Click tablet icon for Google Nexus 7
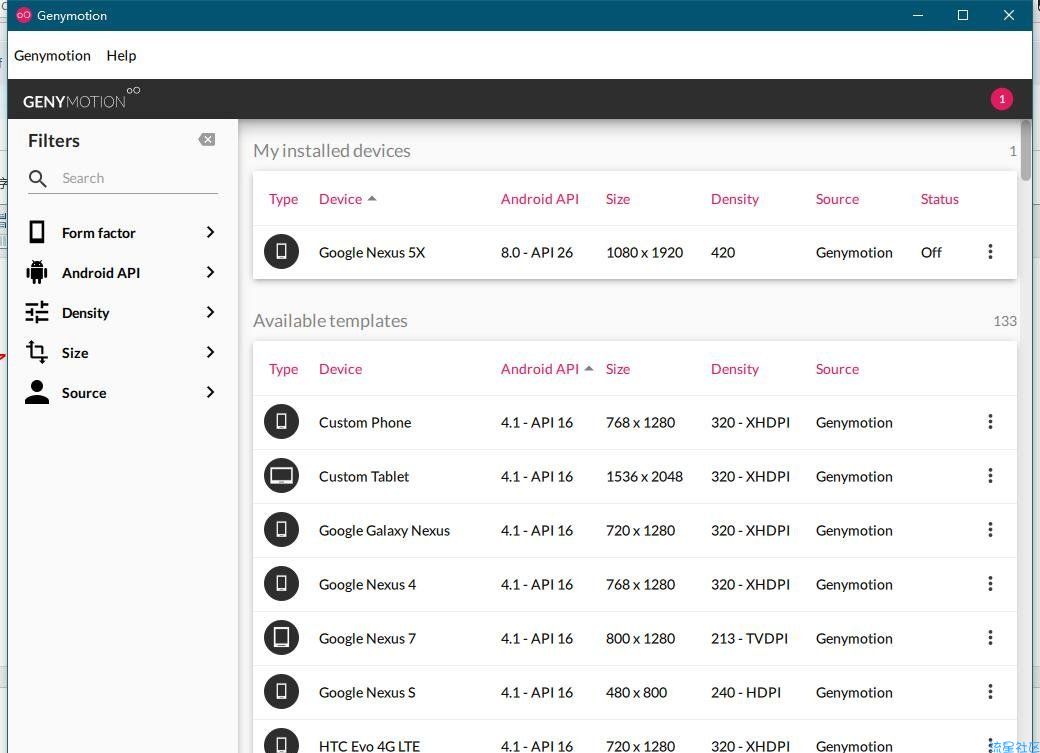Viewport: 1040px width, 753px height. click(281, 638)
